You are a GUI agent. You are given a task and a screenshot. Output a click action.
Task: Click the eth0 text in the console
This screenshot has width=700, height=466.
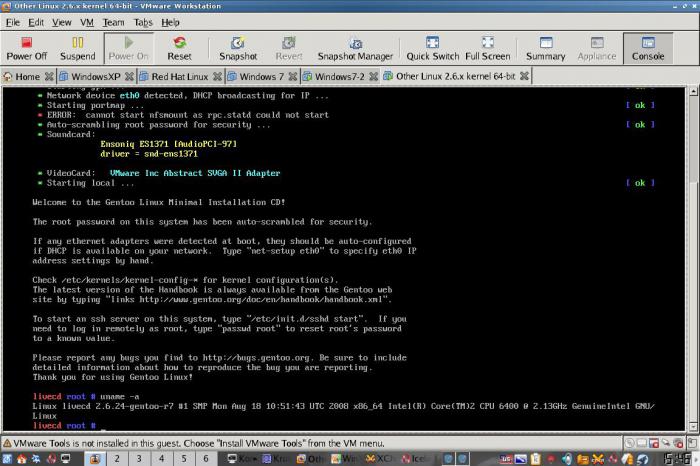tap(129, 96)
